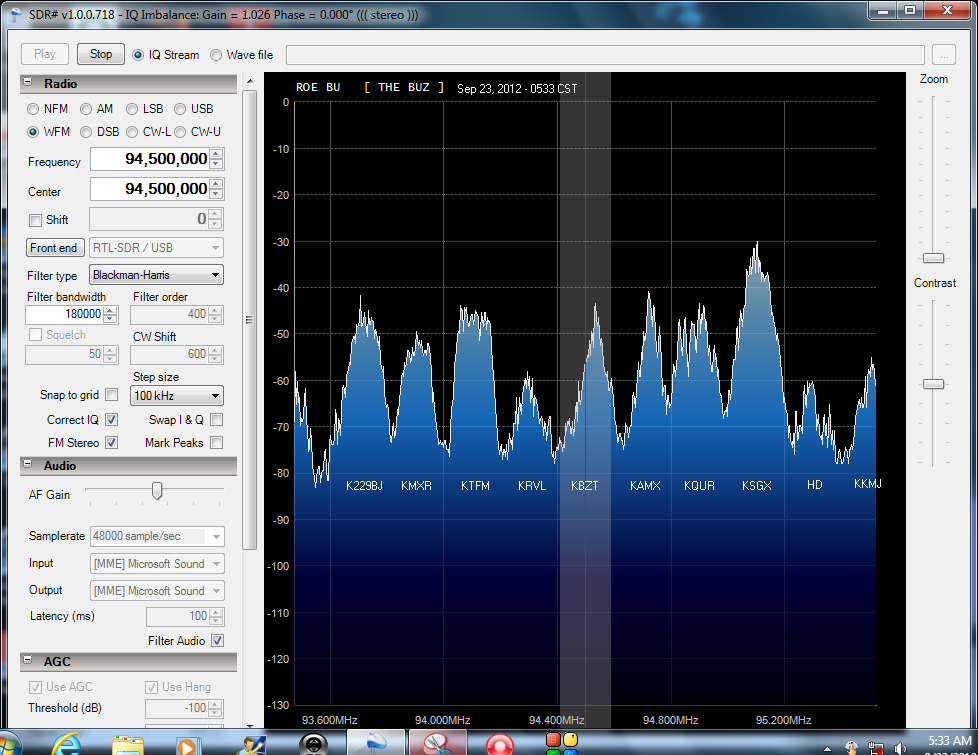
Task: Select AM demodulation mode
Action: pos(86,109)
